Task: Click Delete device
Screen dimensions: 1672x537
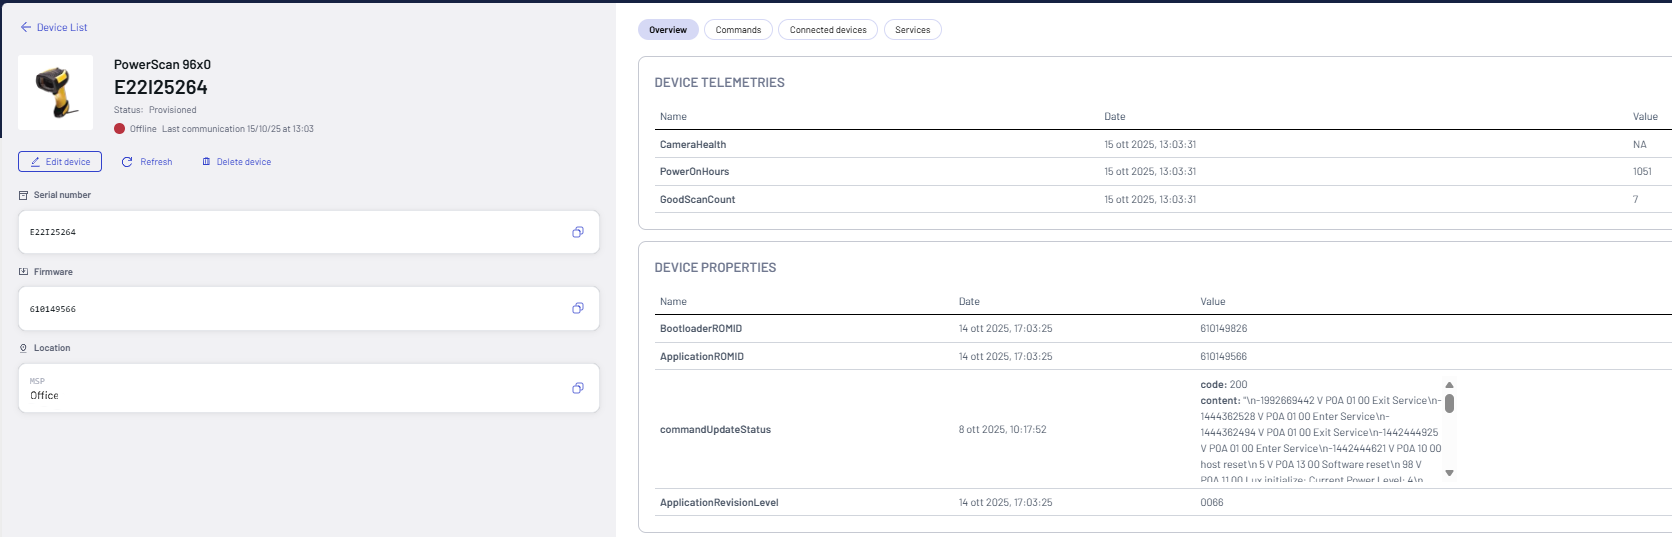Action: pyautogui.click(x=237, y=162)
